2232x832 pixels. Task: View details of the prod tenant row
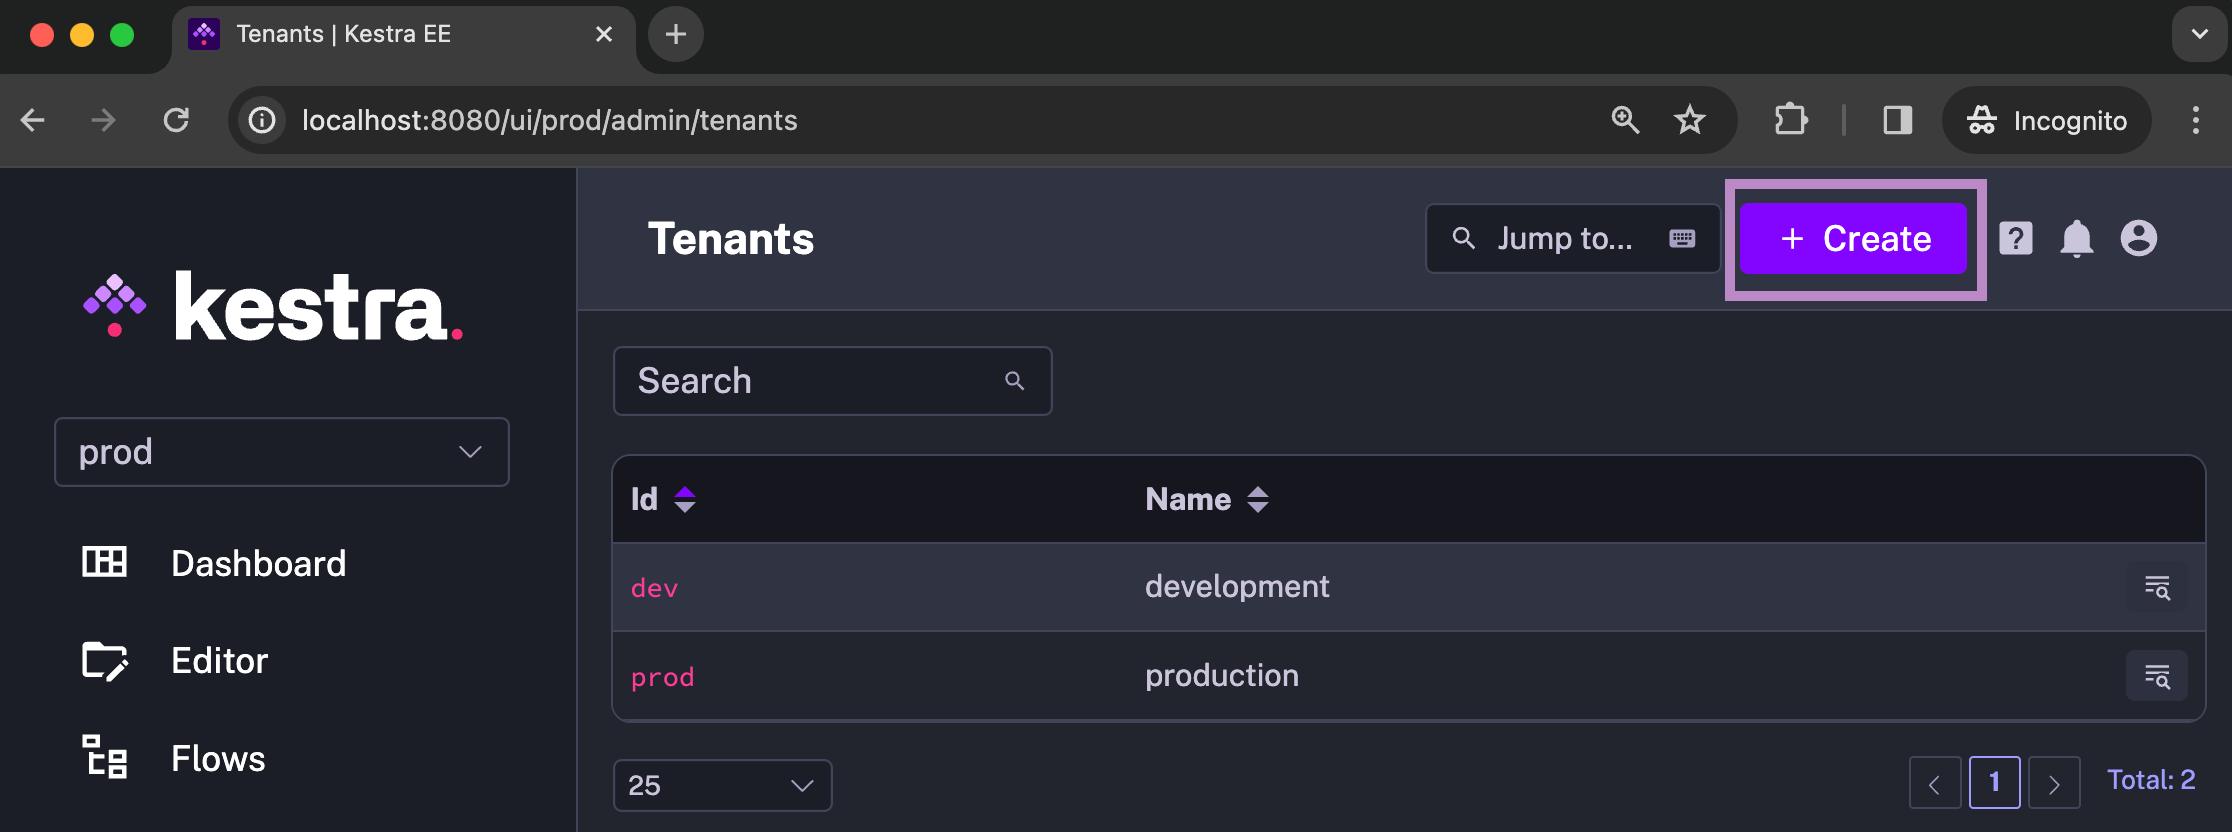click(2156, 677)
